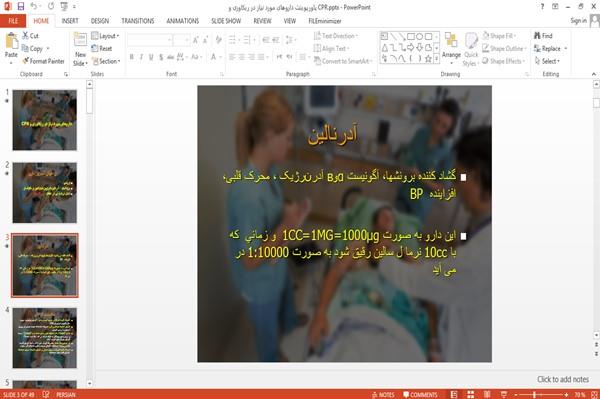Switch to Reading View
Image resolution: width=600 pixels, height=399 pixels.
point(487,394)
